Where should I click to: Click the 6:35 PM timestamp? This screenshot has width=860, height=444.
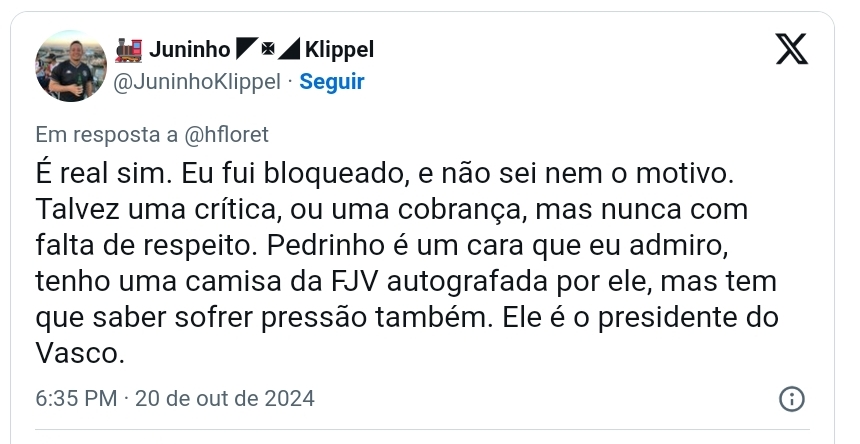pos(76,398)
